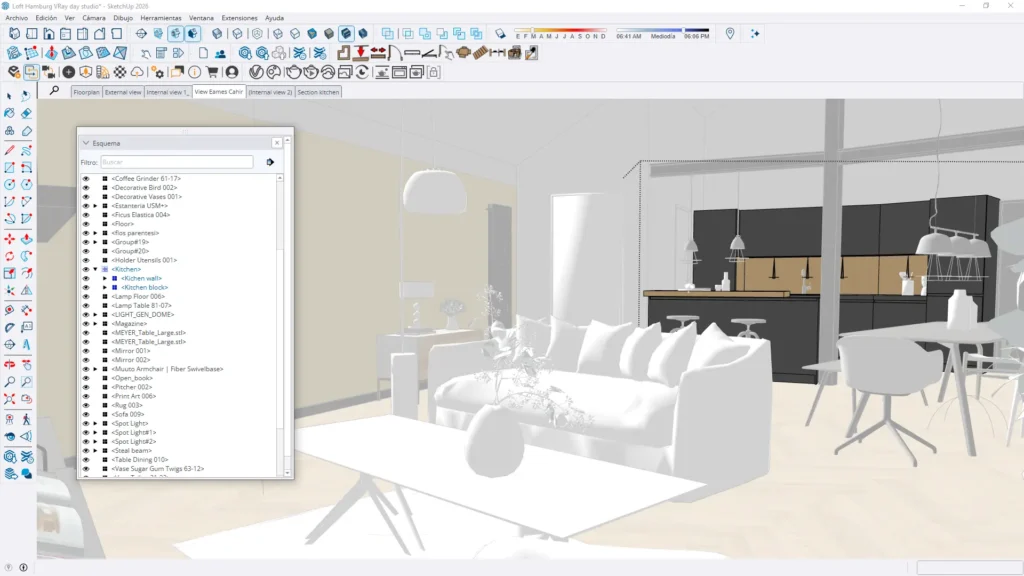Viewport: 1024px width, 576px height.
Task: Hide Coffee Grinder 61-17 via eye icon
Action: pos(86,178)
